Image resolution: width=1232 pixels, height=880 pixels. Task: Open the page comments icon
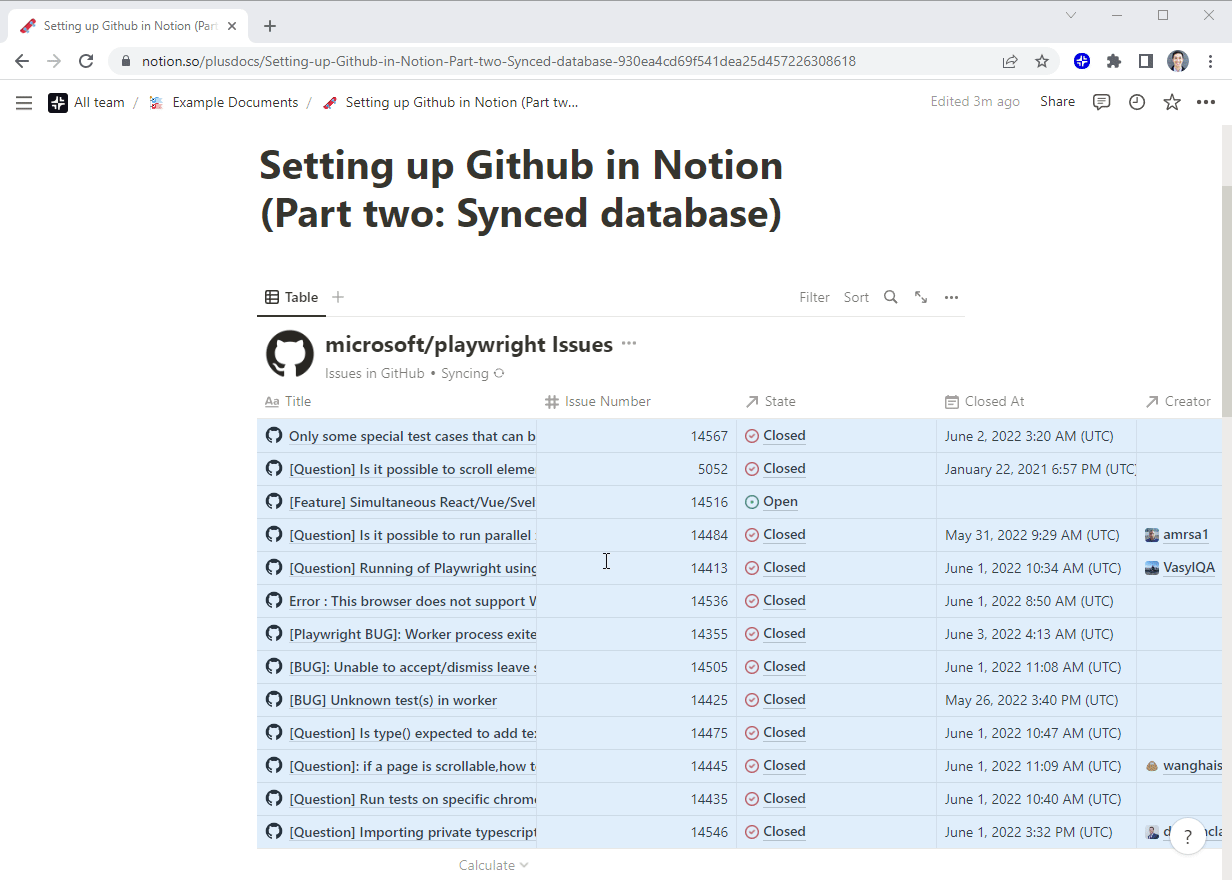[1101, 102]
